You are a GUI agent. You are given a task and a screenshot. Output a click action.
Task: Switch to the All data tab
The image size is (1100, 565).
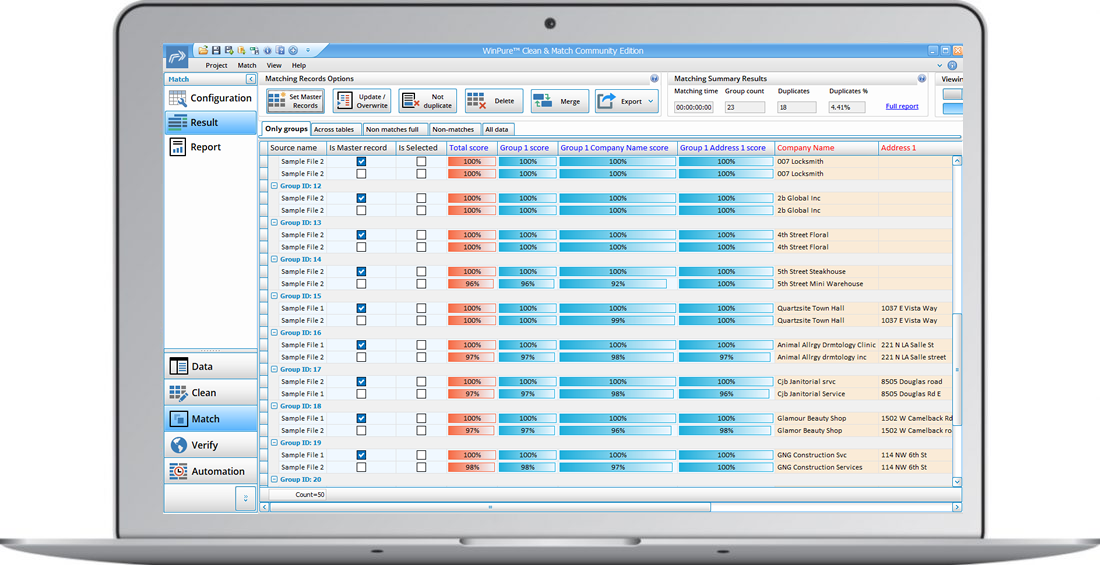pos(497,129)
